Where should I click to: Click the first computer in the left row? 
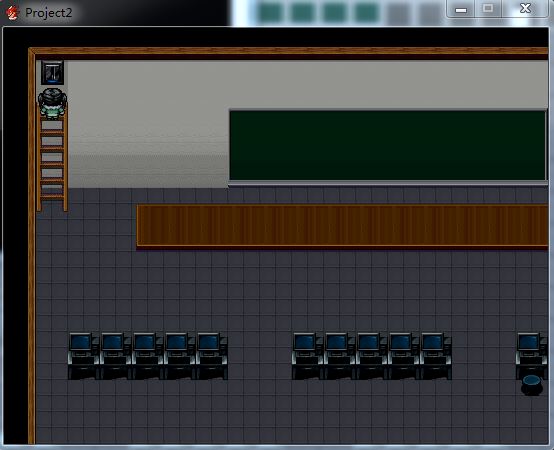coord(83,356)
